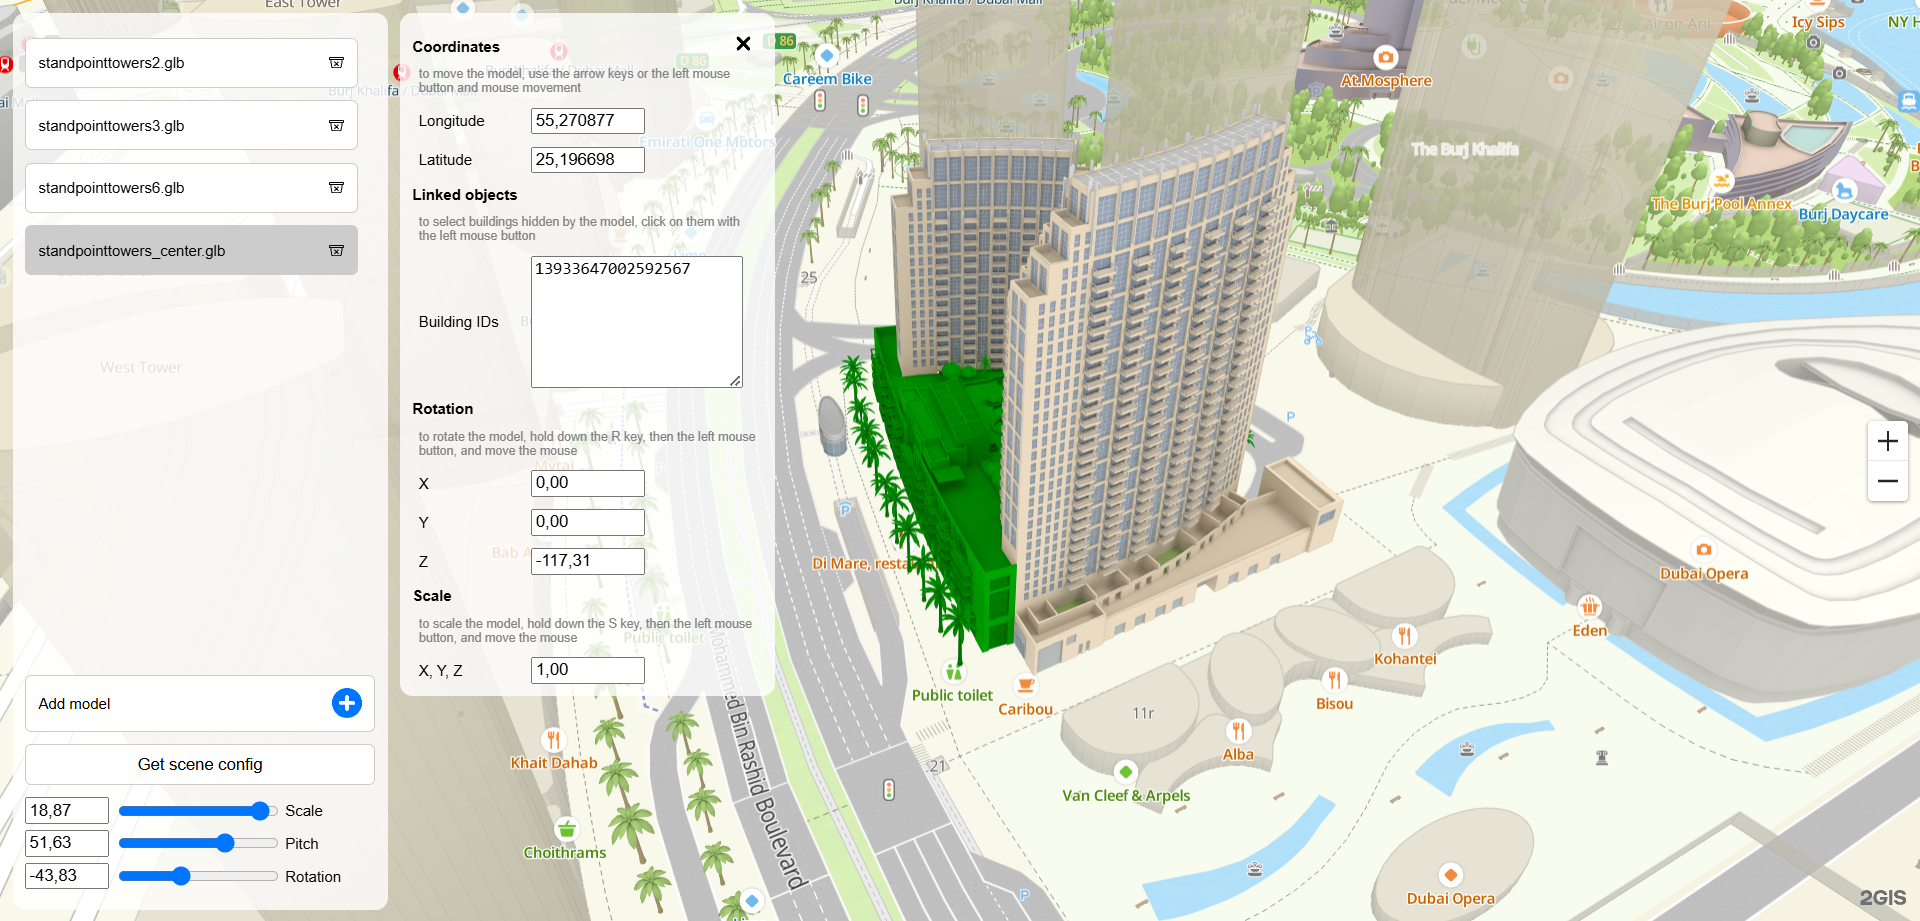Click the Pitch slider handle
The width and height of the screenshot is (1920, 921).
tap(225, 843)
